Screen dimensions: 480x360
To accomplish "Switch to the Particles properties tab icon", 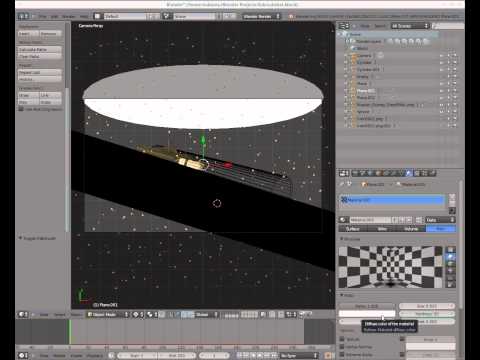I will point(424,173).
